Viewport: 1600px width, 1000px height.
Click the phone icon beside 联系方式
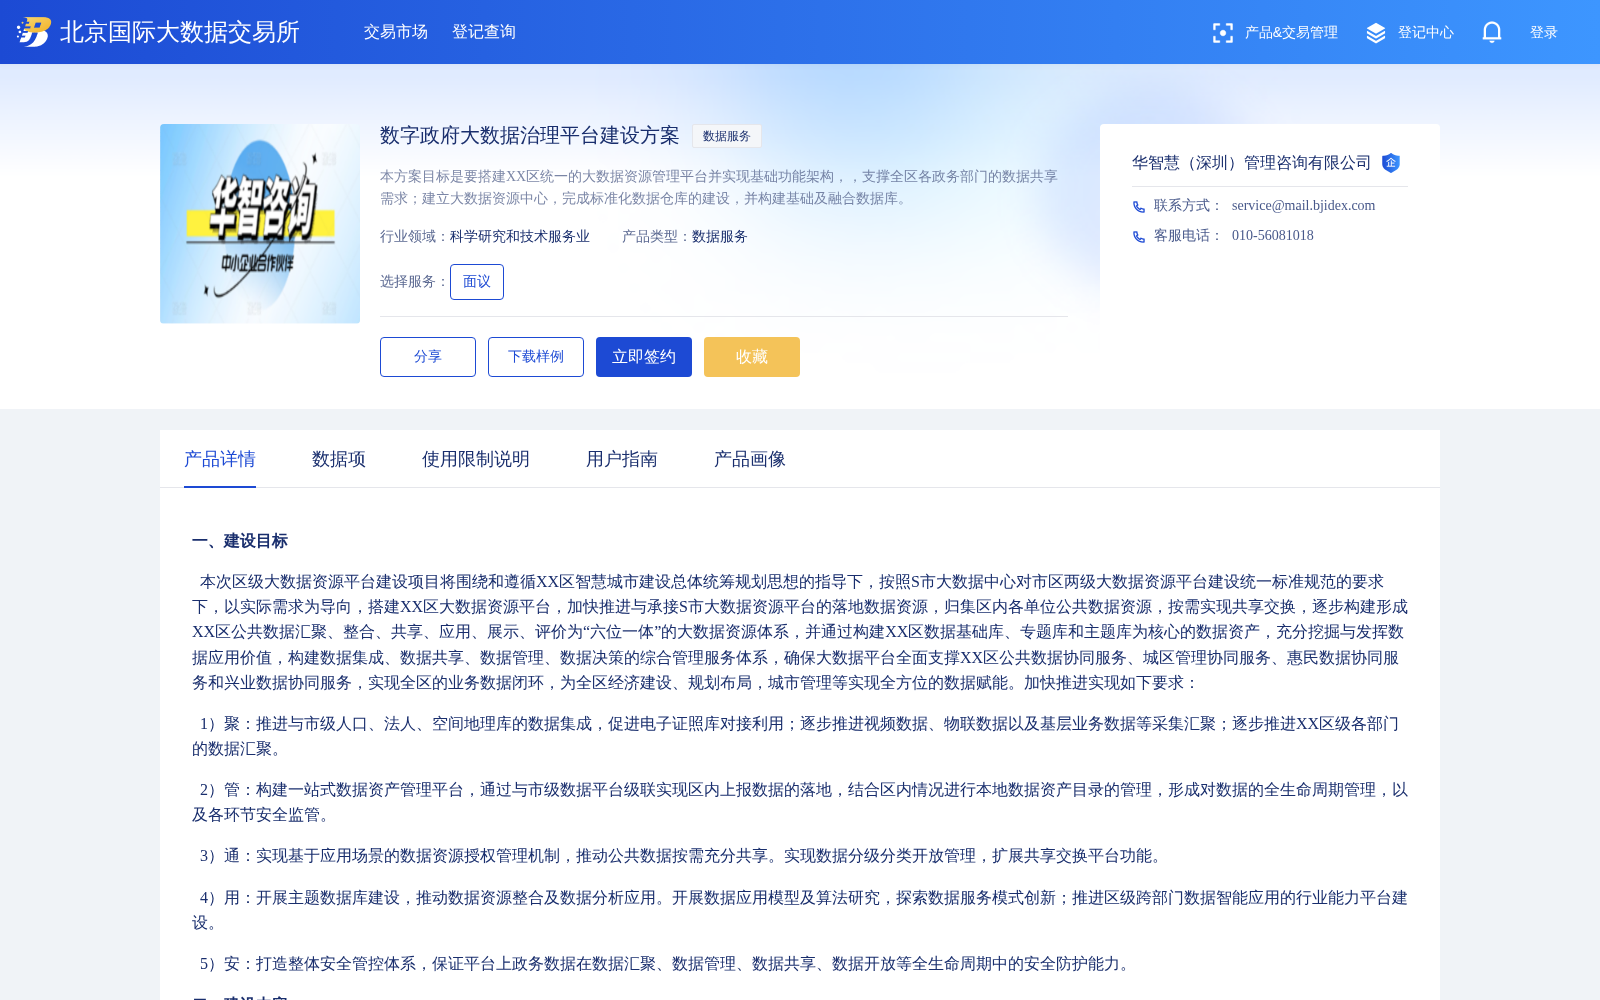click(x=1139, y=207)
